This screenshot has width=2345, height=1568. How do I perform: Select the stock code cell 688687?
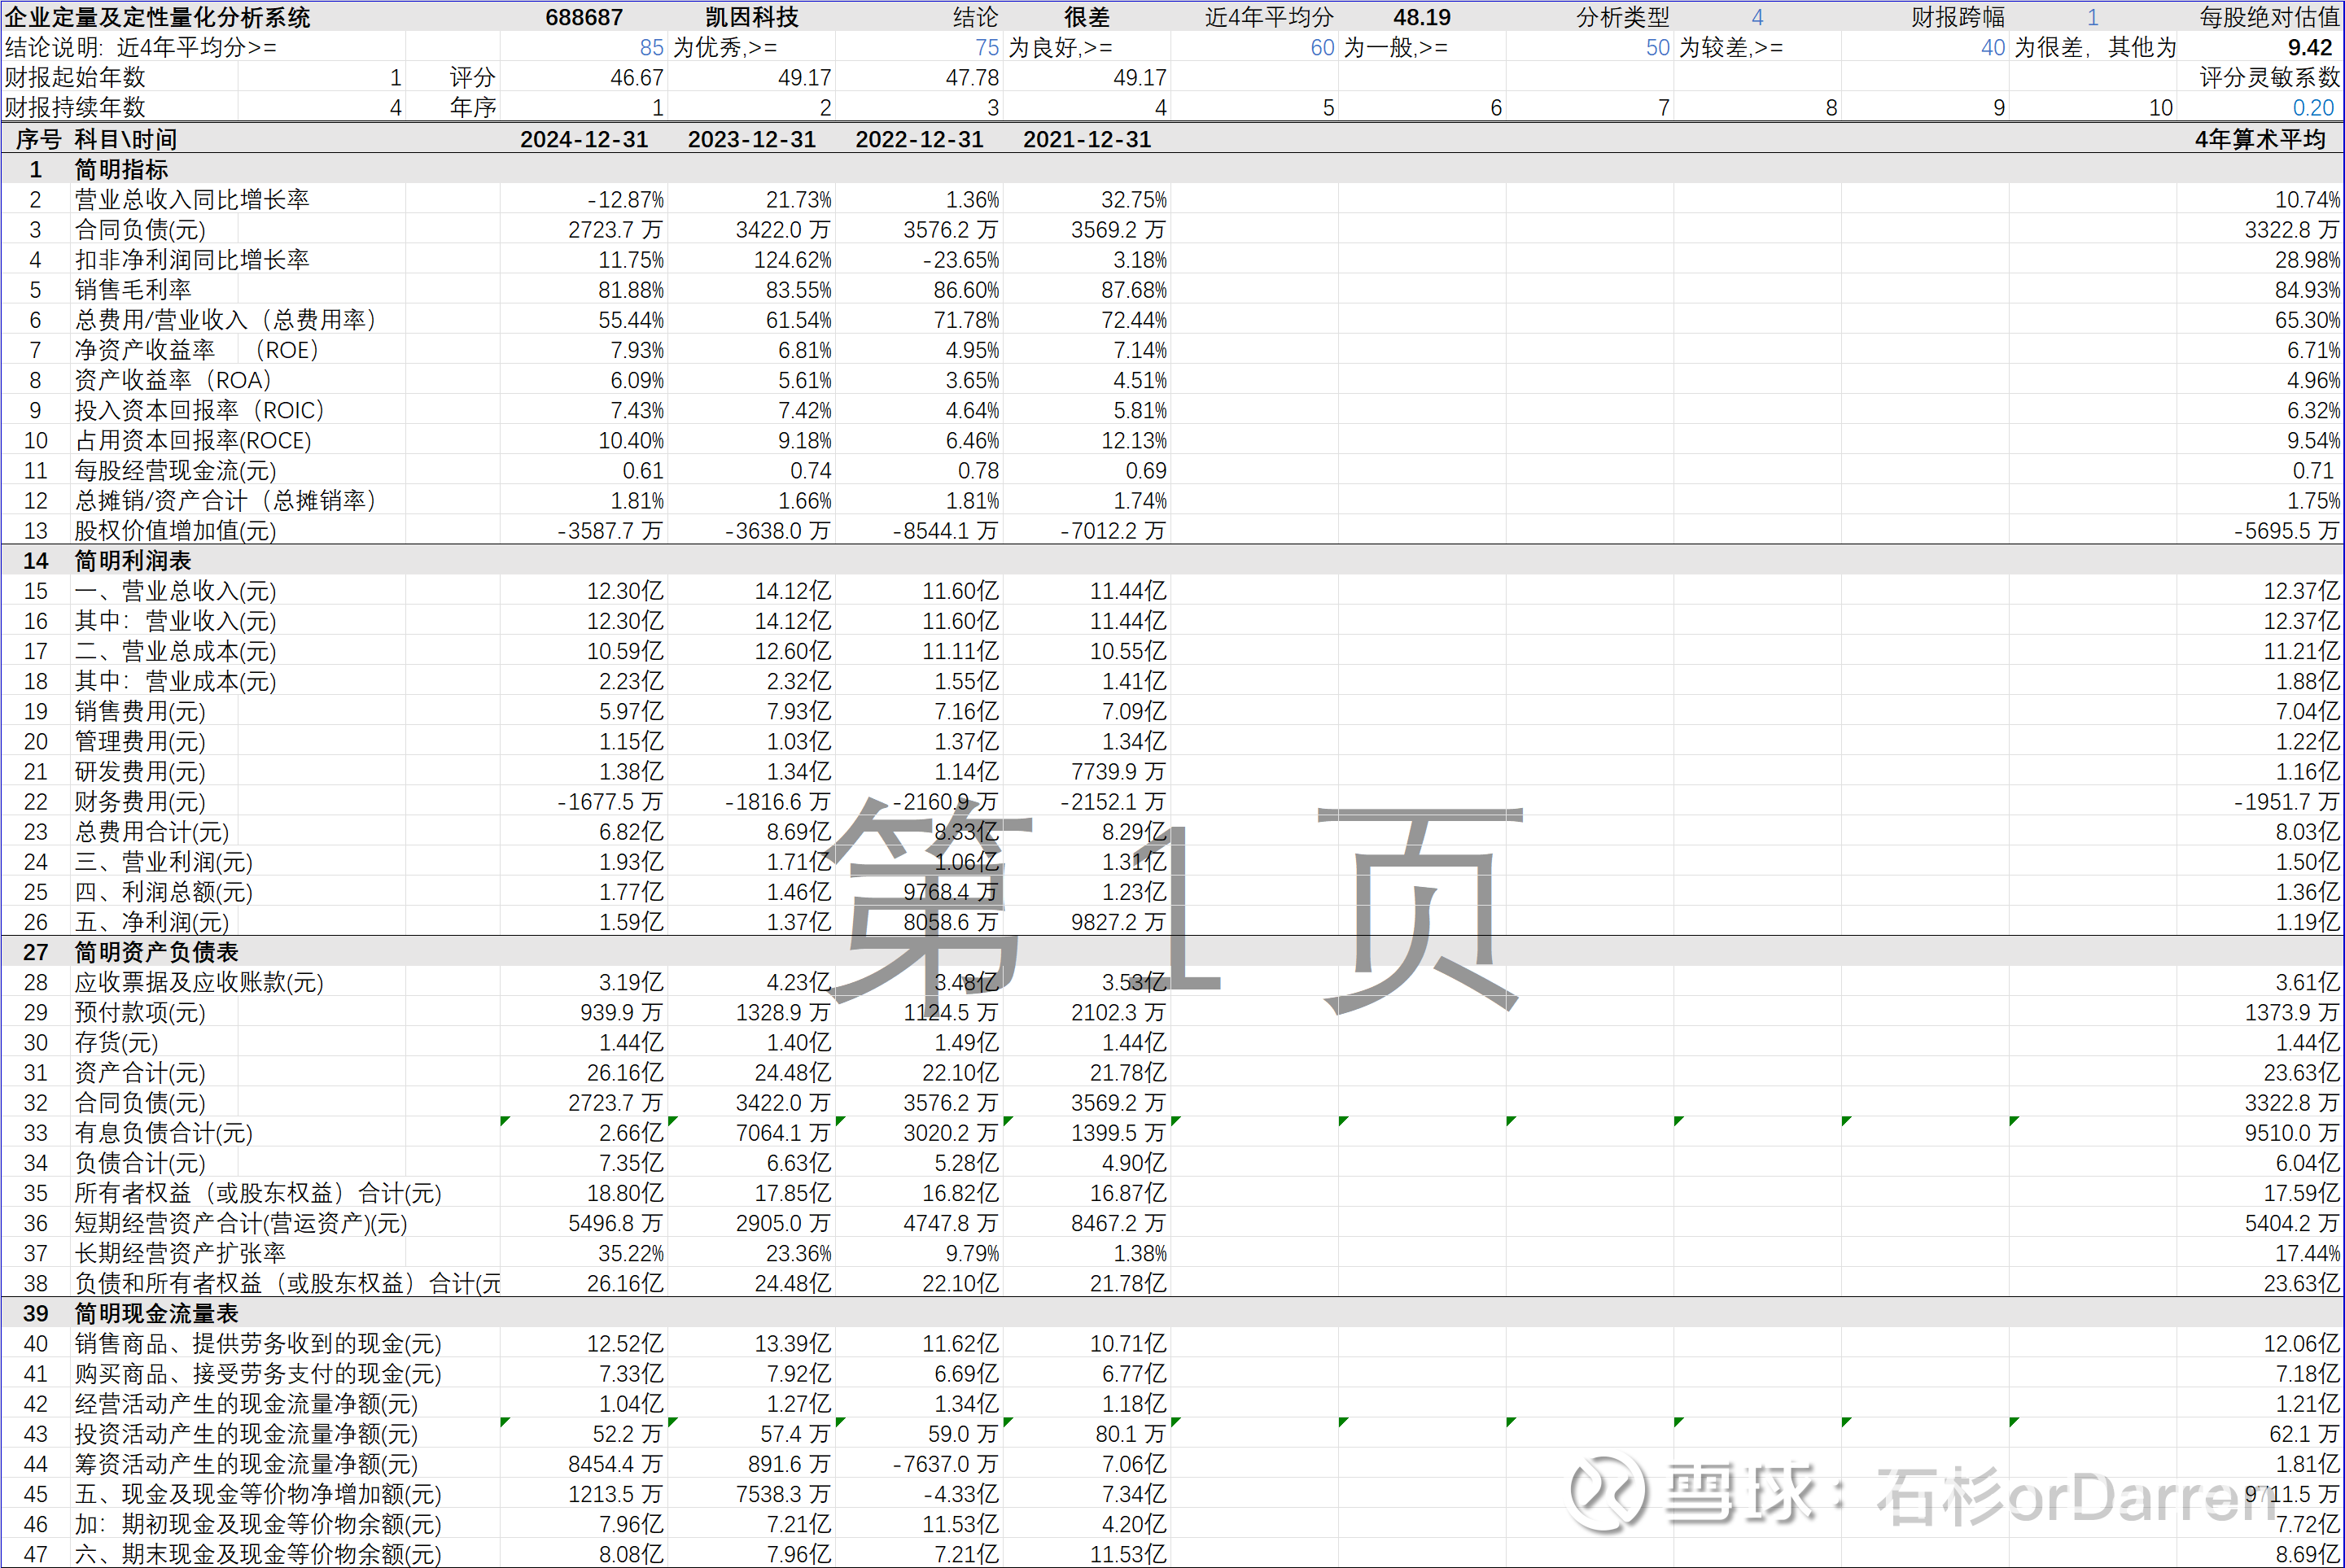(584, 17)
